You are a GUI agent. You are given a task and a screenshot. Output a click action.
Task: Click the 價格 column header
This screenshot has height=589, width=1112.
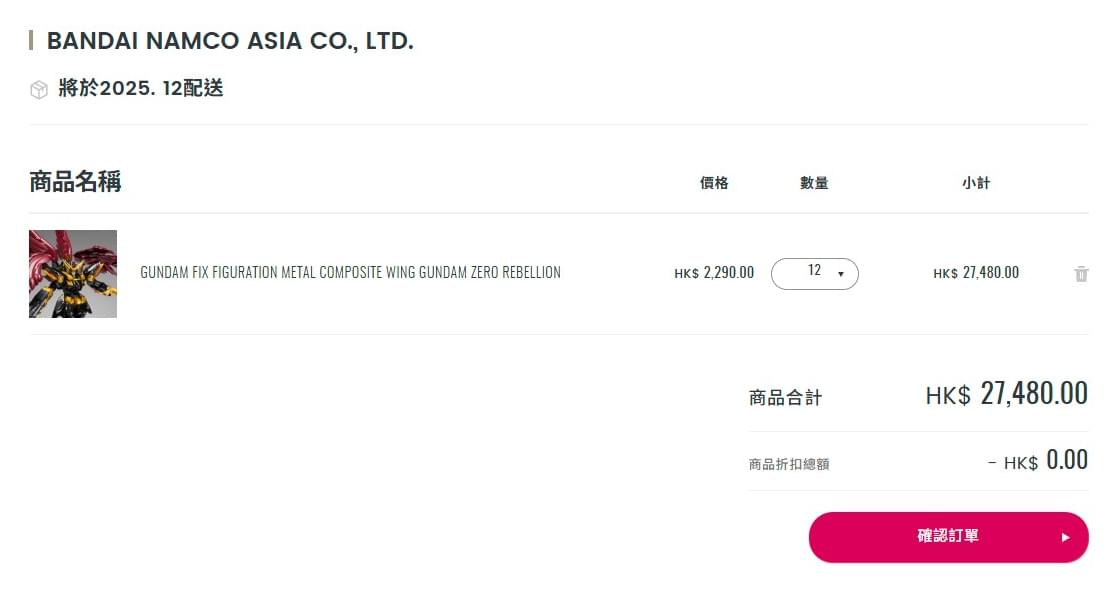[714, 183]
